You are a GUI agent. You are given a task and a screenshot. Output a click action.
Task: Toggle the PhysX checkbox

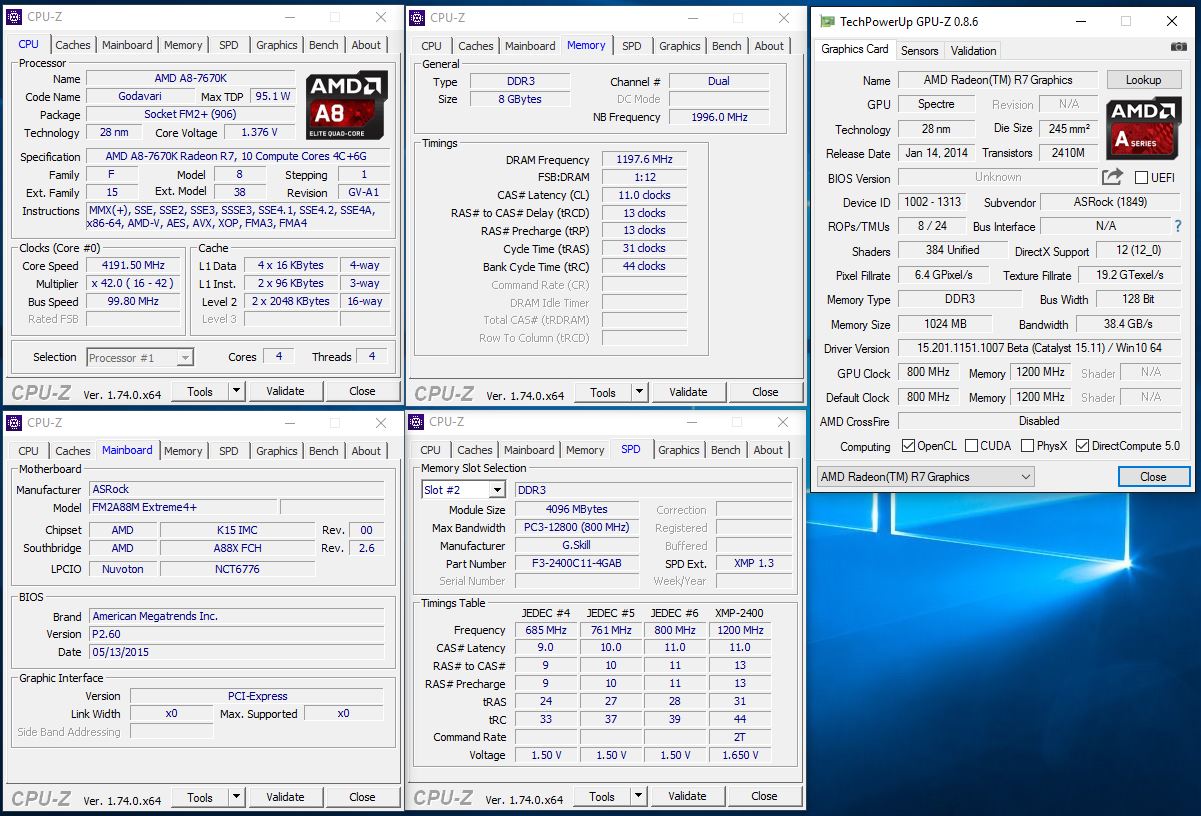pyautogui.click(x=1027, y=446)
